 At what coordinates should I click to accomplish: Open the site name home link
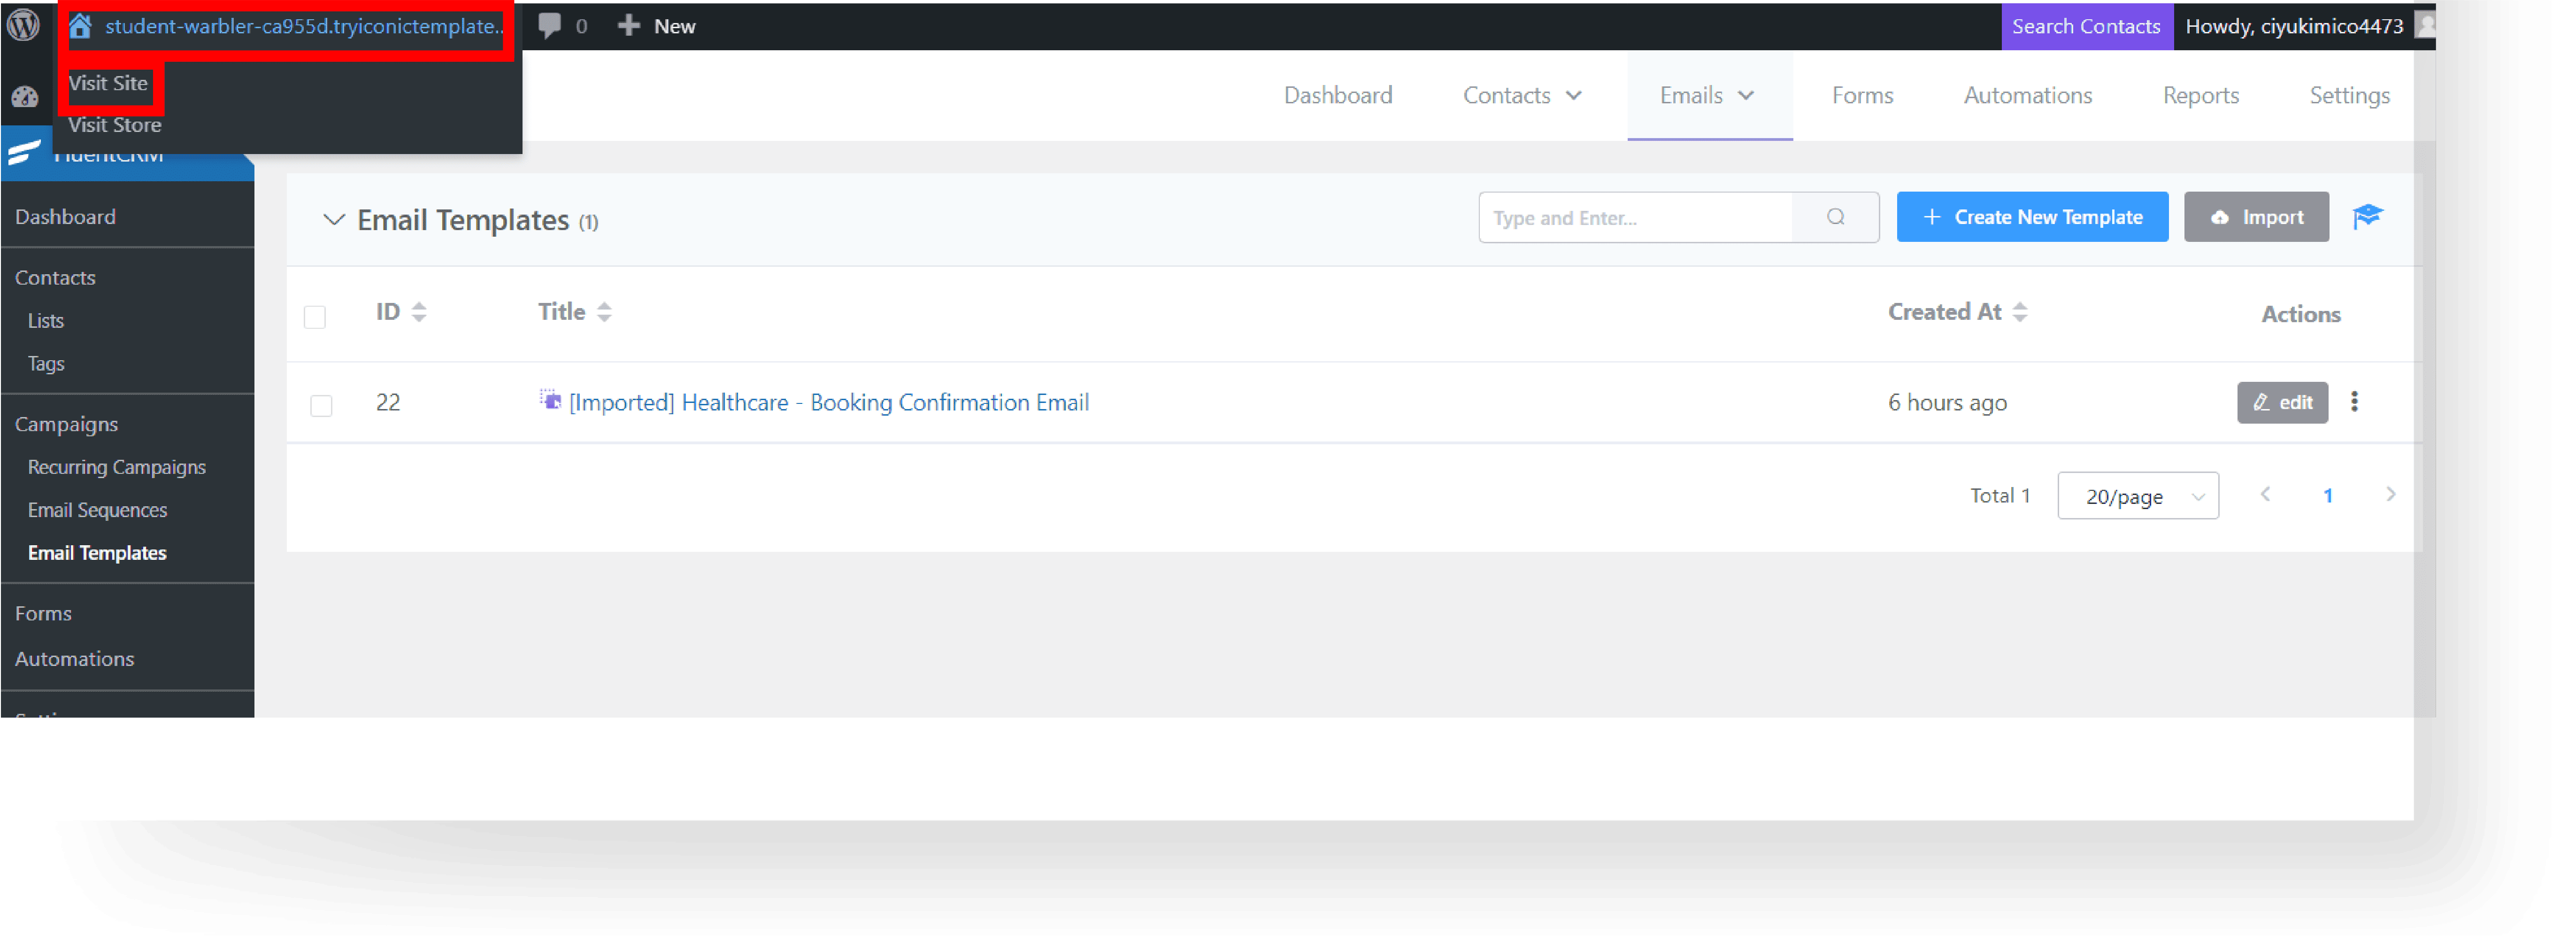tap(288, 26)
